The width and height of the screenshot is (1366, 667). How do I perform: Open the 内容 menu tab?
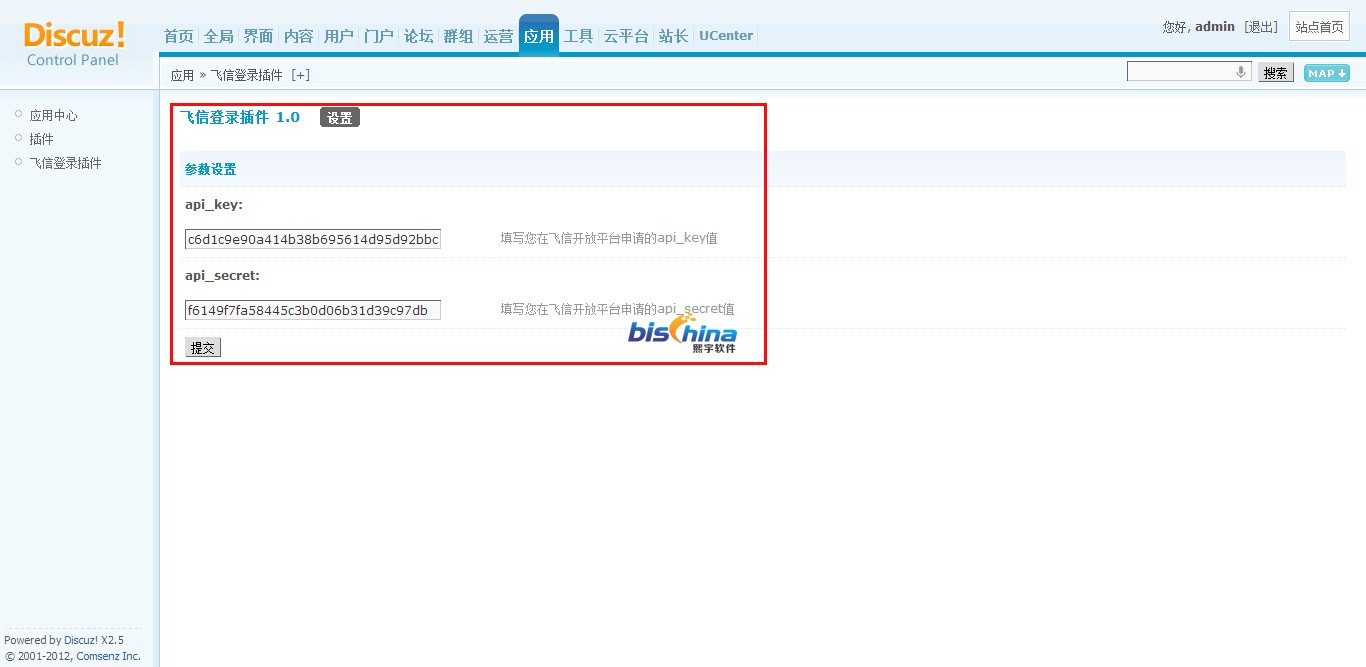click(299, 36)
